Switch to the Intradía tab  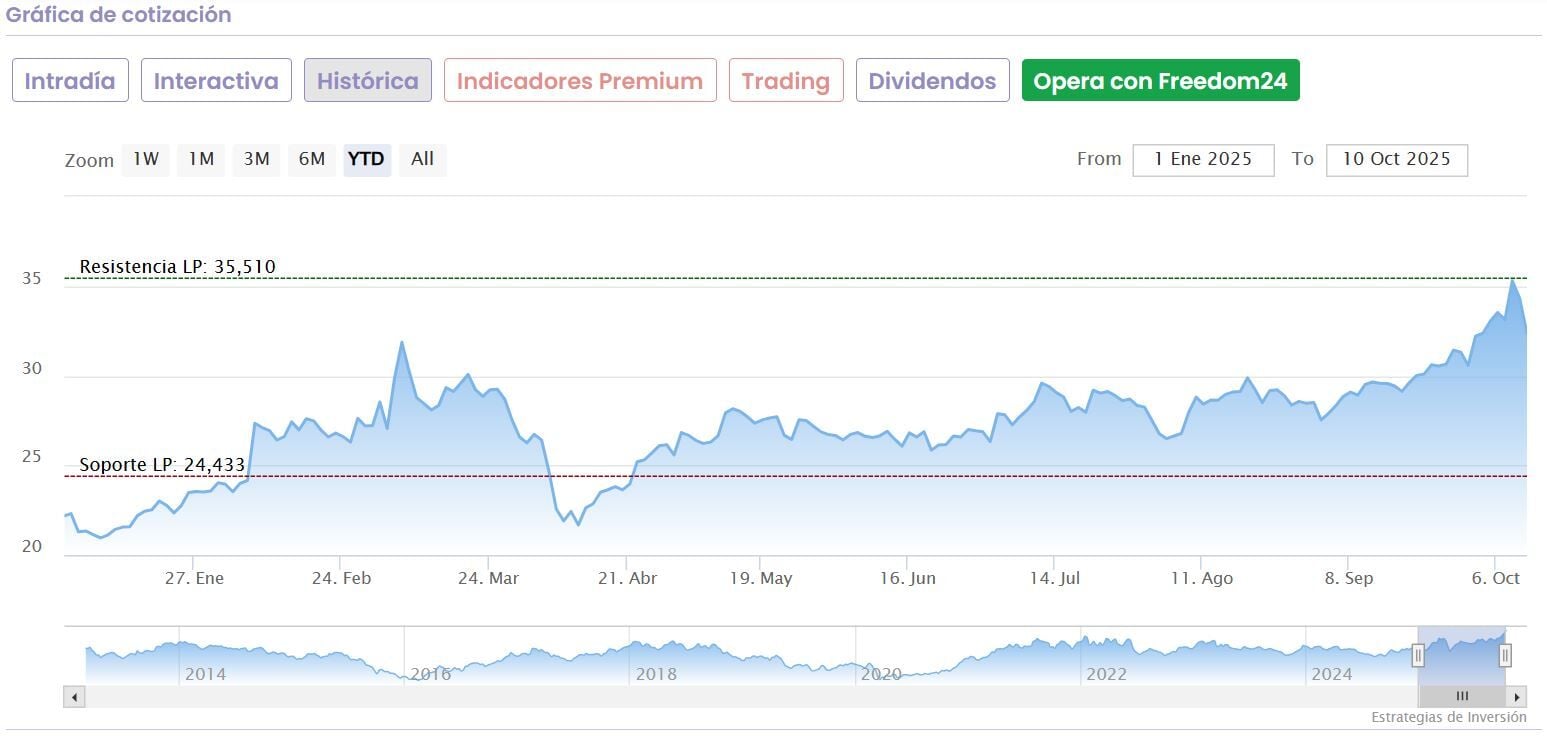70,81
